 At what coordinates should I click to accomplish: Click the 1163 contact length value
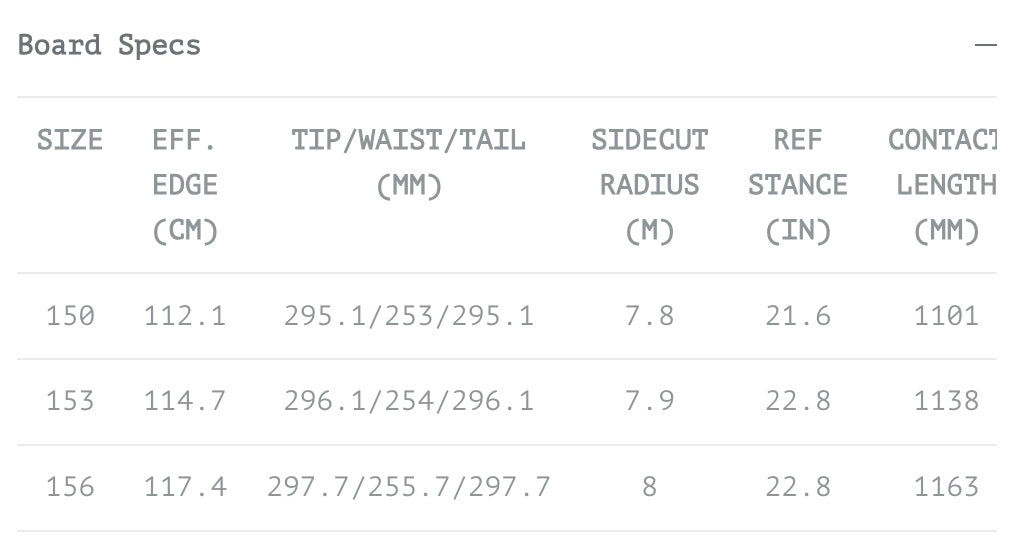[945, 487]
